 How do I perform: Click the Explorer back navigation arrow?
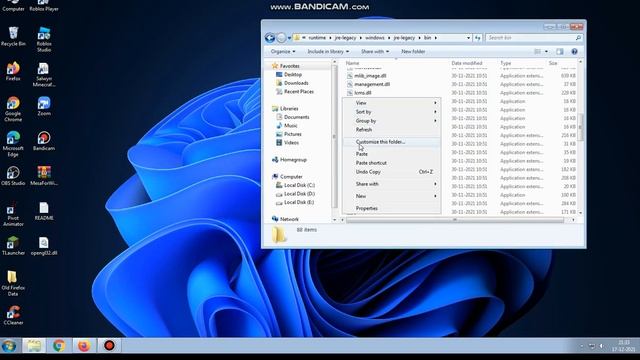pos(269,38)
